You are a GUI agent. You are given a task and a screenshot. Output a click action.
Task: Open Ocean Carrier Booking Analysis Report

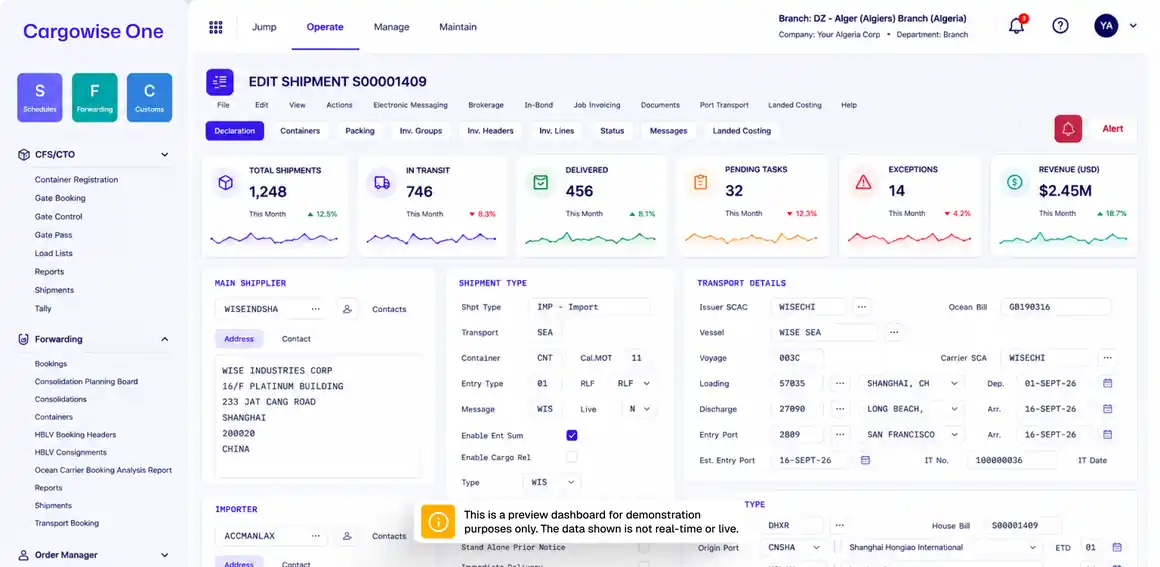103,470
